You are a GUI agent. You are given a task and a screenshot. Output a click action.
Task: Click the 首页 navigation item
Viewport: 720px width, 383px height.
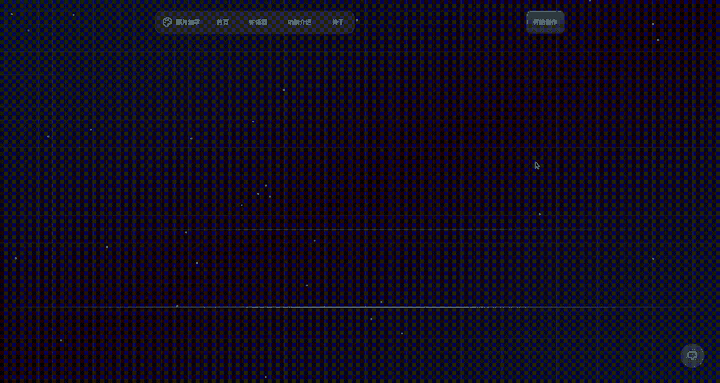point(223,22)
